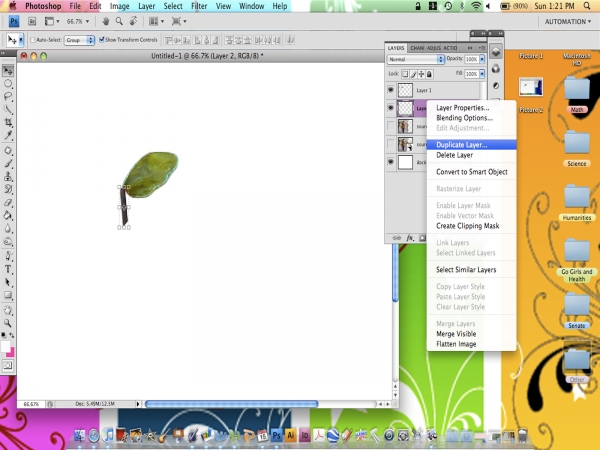Choose Blending Options... from context menu
600x450 pixels.
[x=464, y=118]
